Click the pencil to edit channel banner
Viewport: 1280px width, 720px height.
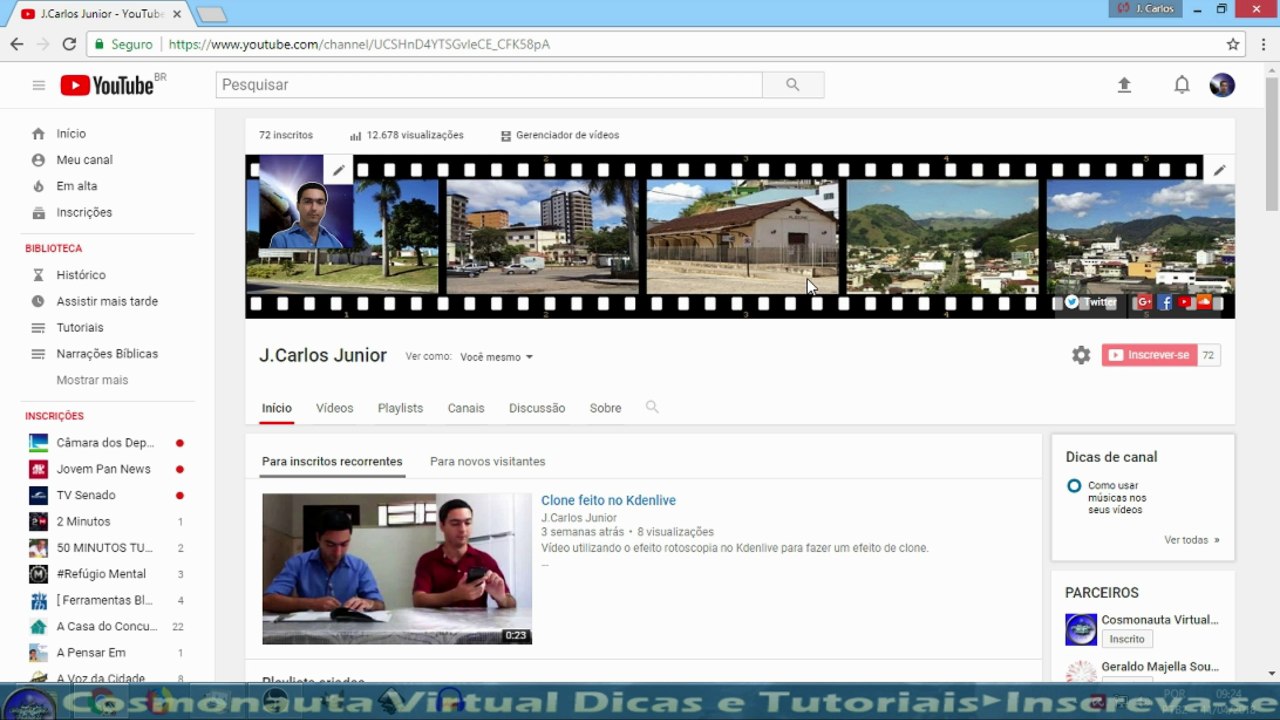point(1219,170)
